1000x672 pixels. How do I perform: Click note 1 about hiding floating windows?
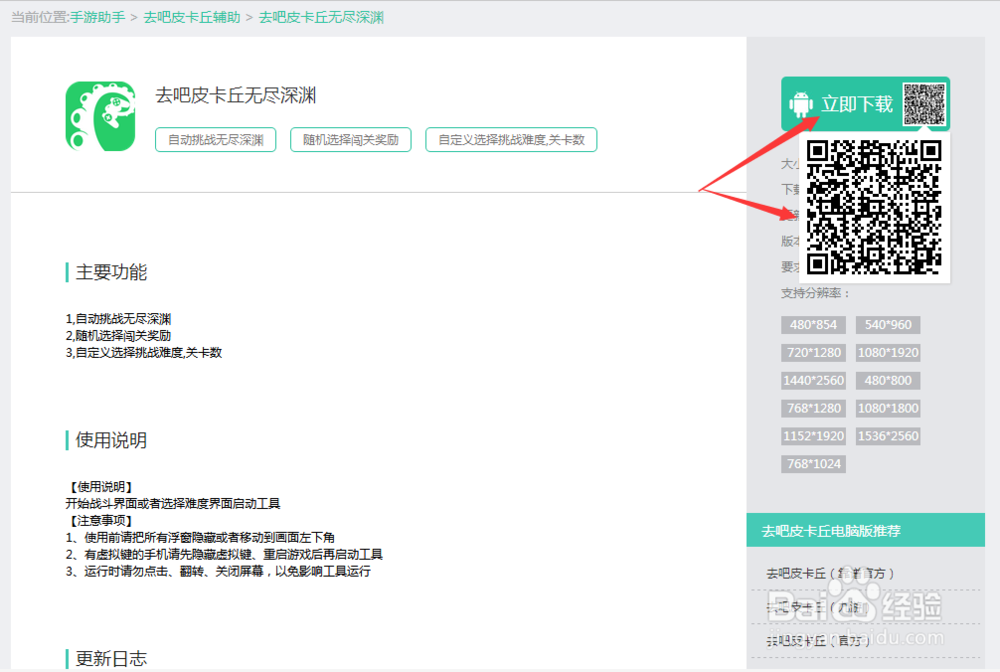(200, 537)
